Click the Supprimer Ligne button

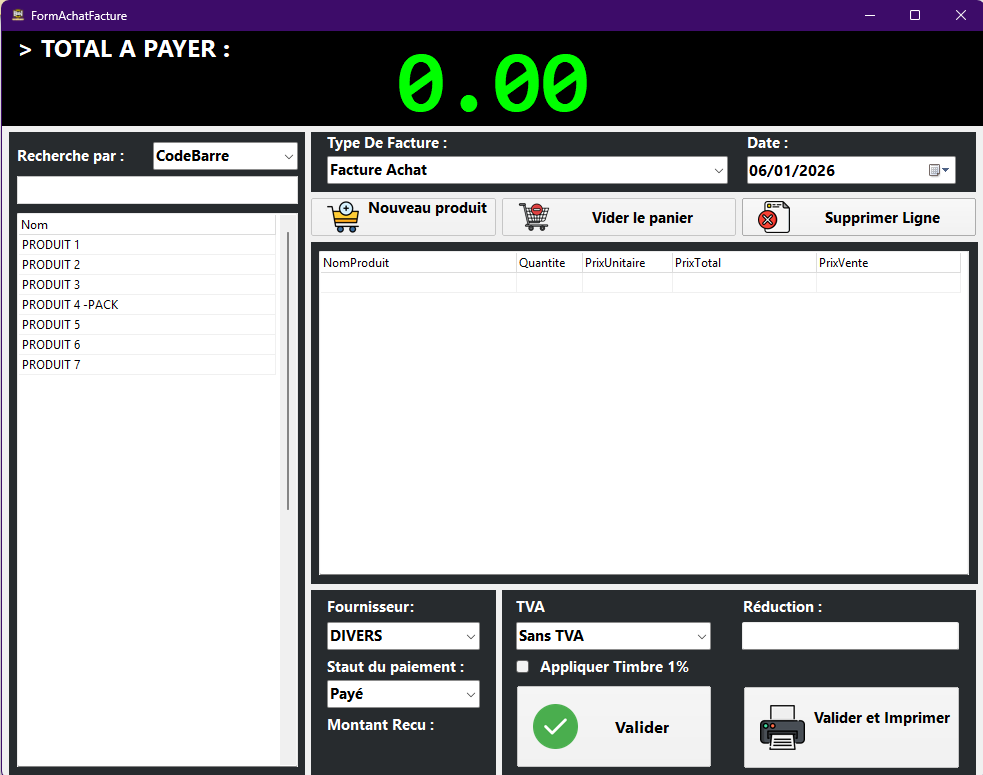[x=882, y=217]
